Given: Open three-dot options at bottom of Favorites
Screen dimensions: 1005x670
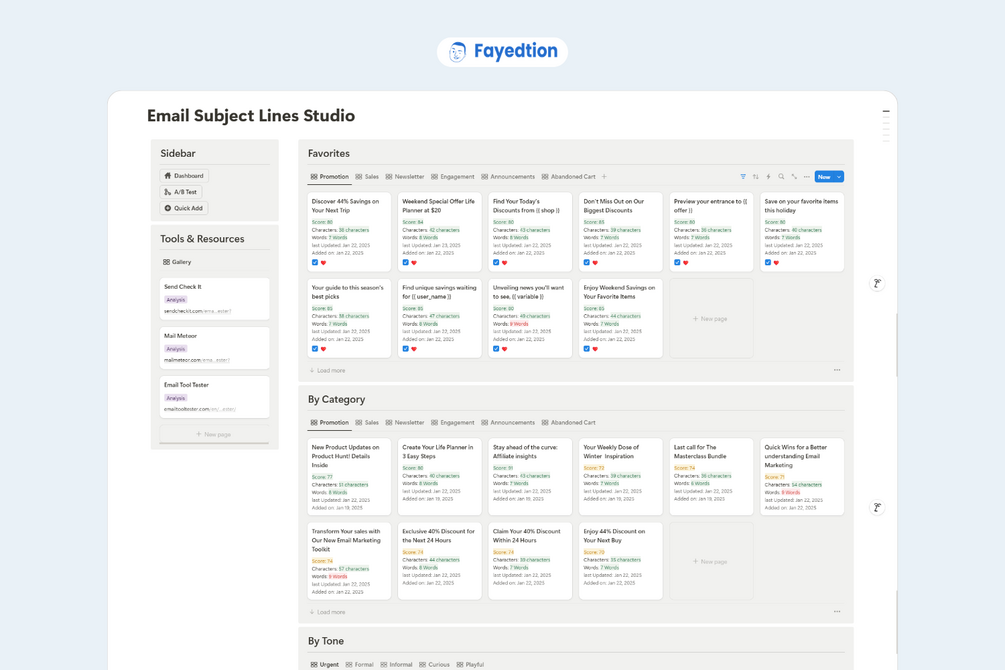Looking at the screenshot, I should pyautogui.click(x=837, y=370).
